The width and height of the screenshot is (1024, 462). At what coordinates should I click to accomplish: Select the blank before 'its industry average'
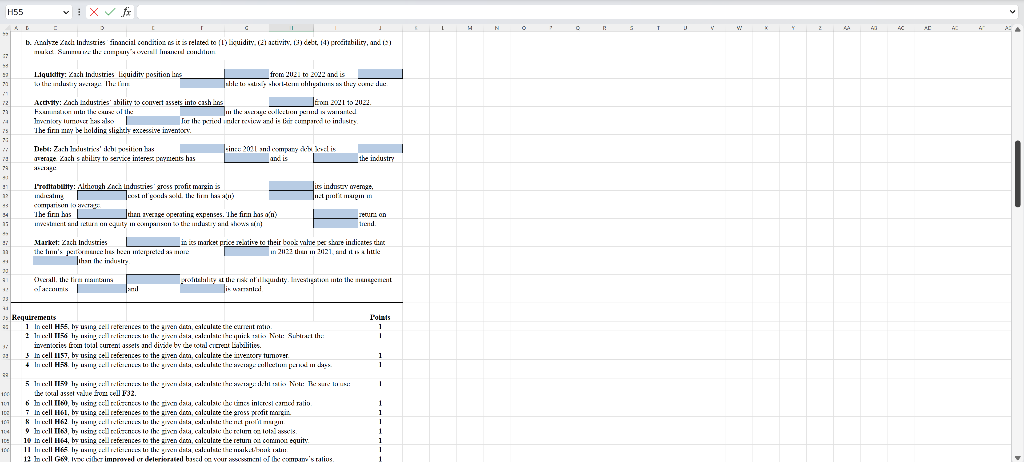pos(291,186)
